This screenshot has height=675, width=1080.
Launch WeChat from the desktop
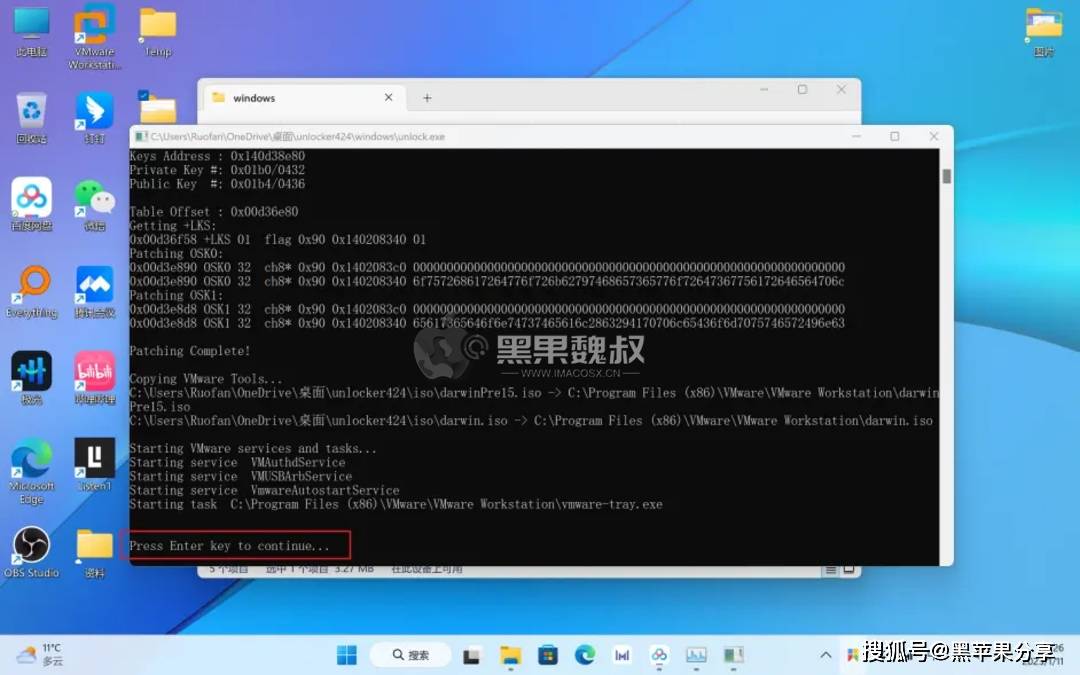point(94,204)
